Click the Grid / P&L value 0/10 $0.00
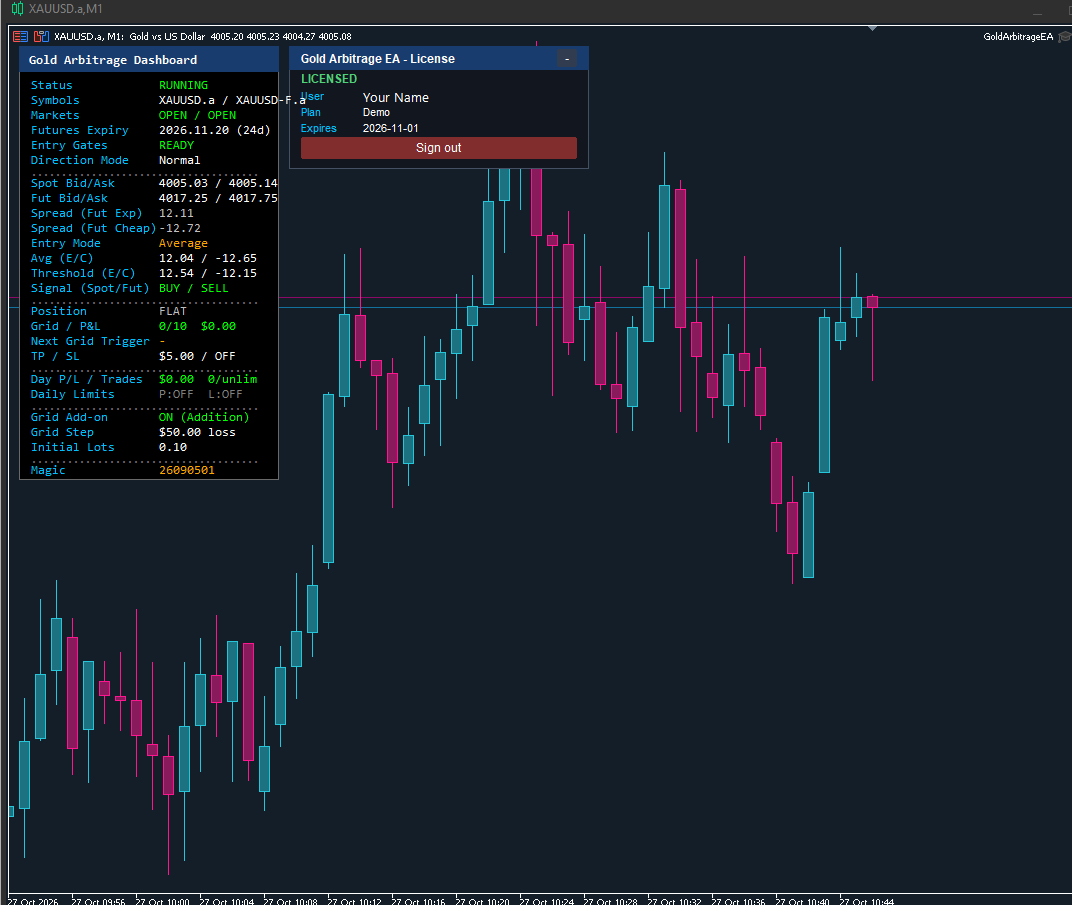1072x905 pixels. [198, 326]
